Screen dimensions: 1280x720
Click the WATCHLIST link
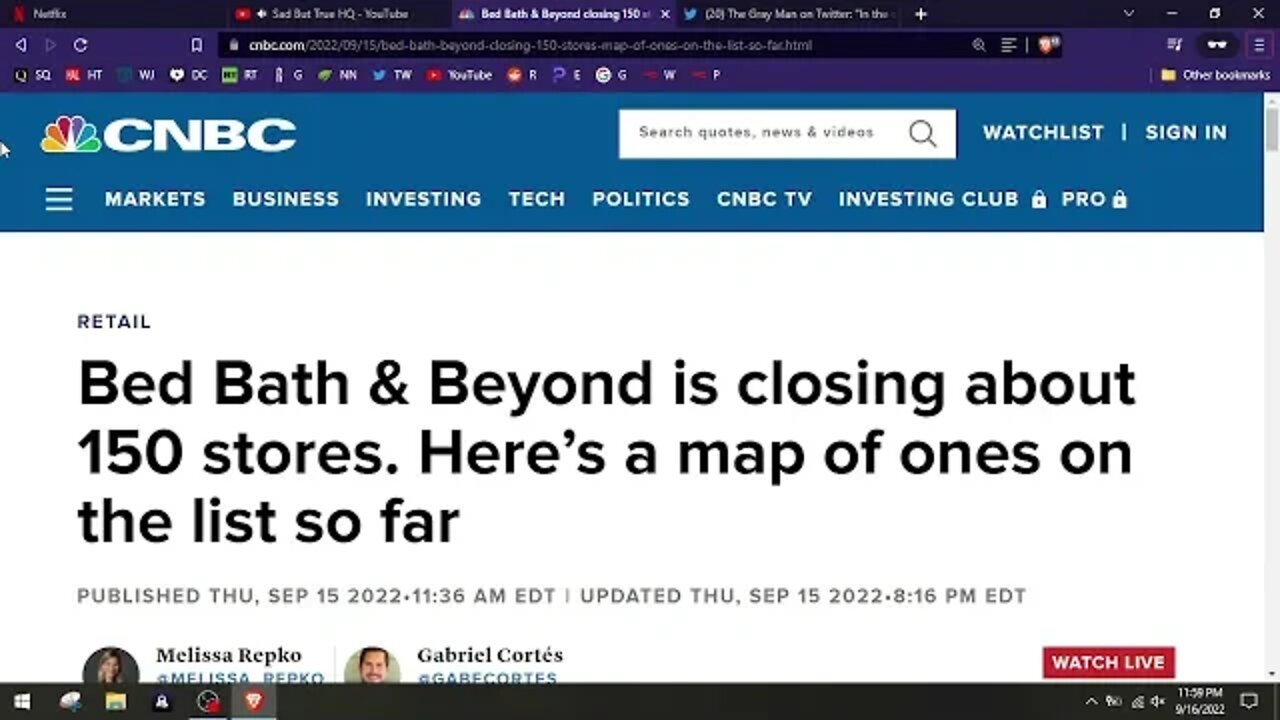pos(1043,132)
